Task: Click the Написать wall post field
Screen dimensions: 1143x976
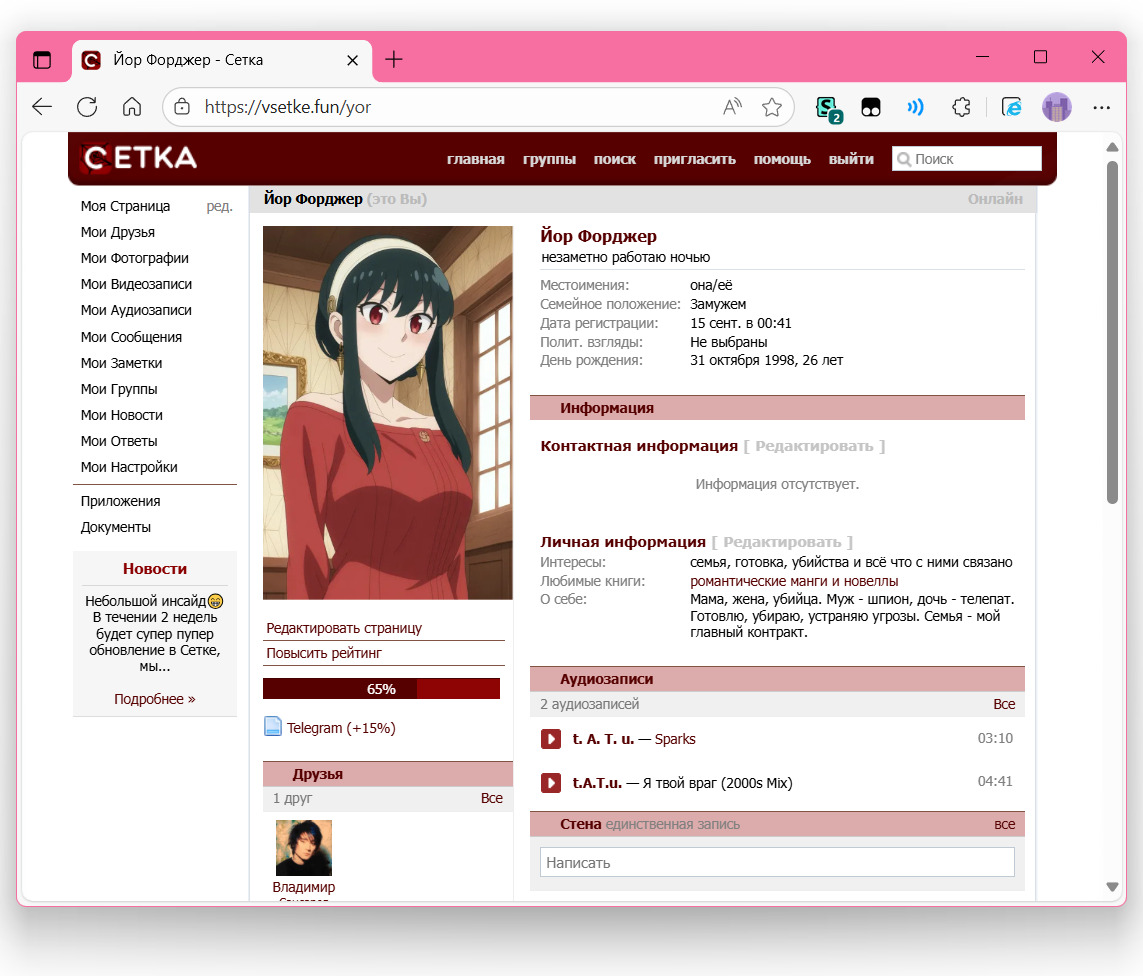Action: 776,862
